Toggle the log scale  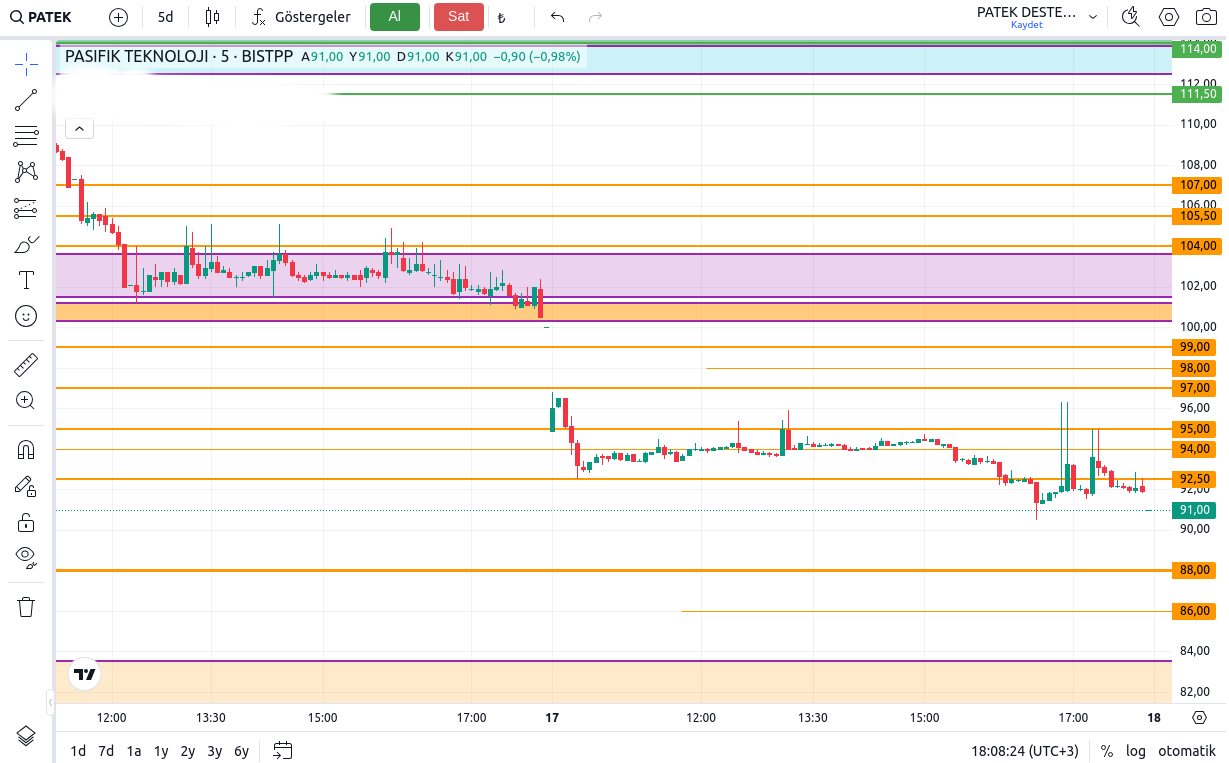pos(1136,751)
